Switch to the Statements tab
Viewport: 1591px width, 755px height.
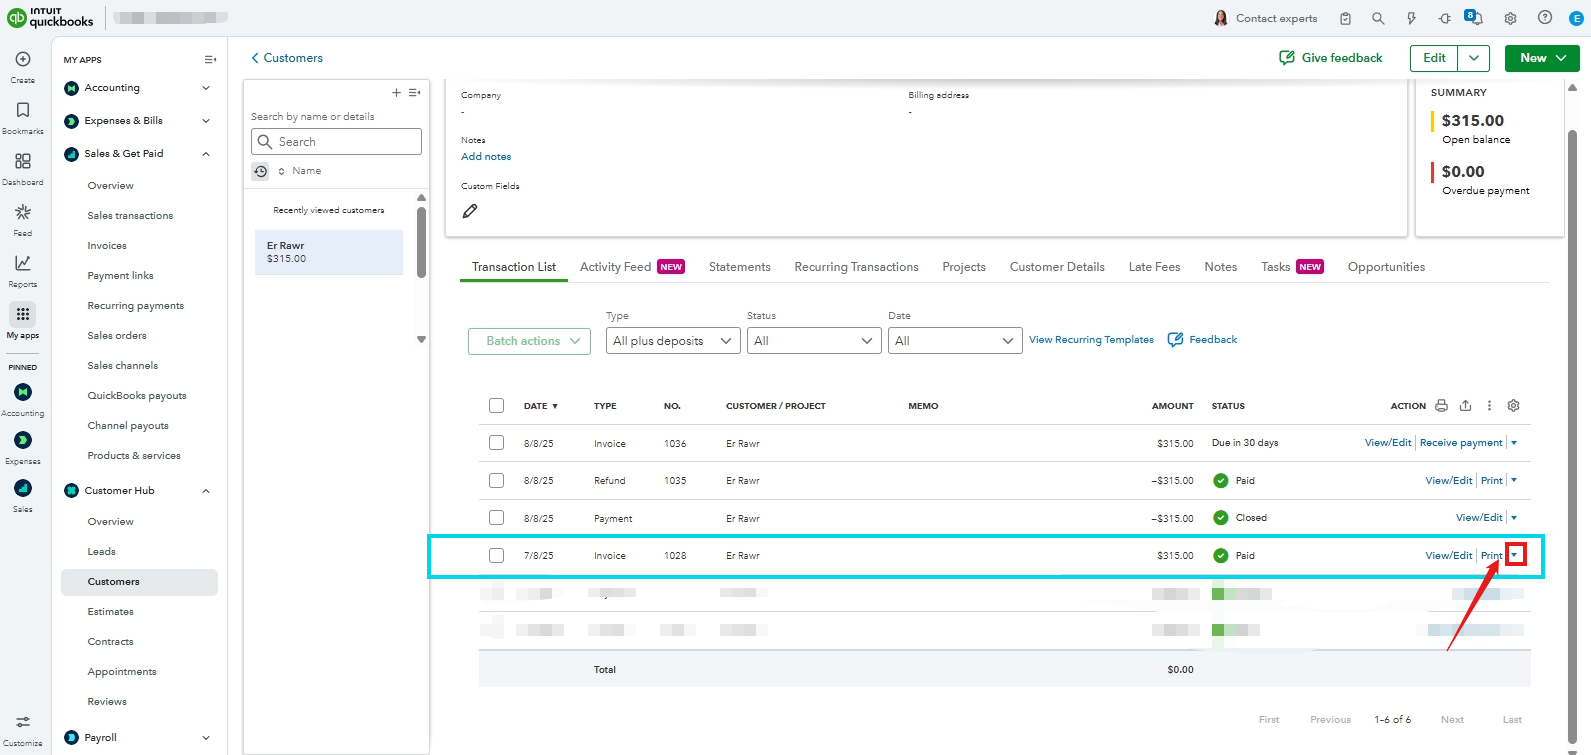[739, 267]
